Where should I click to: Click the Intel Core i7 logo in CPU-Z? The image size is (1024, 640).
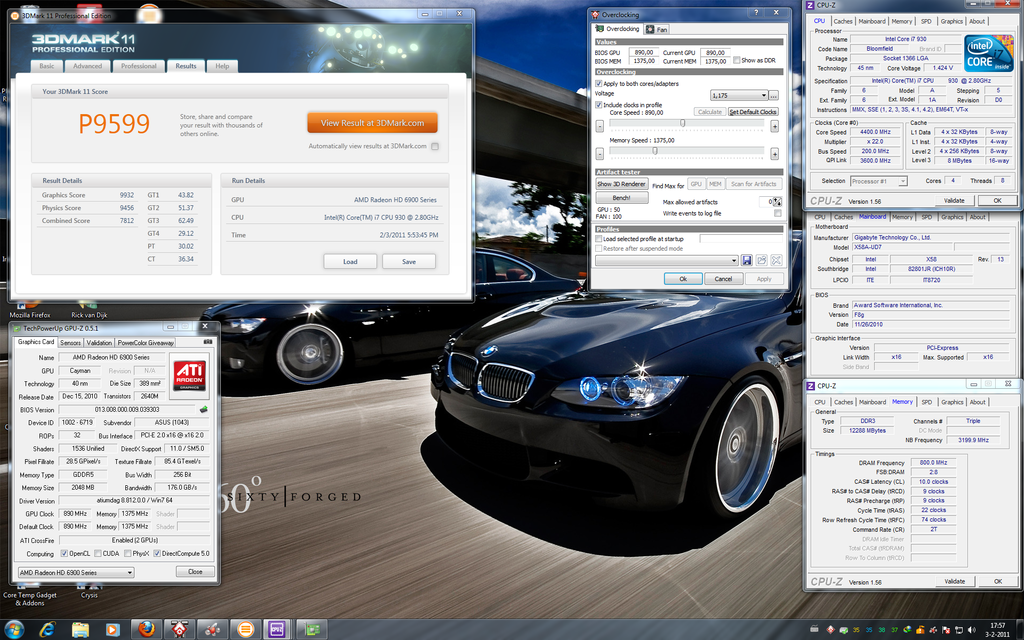point(988,53)
